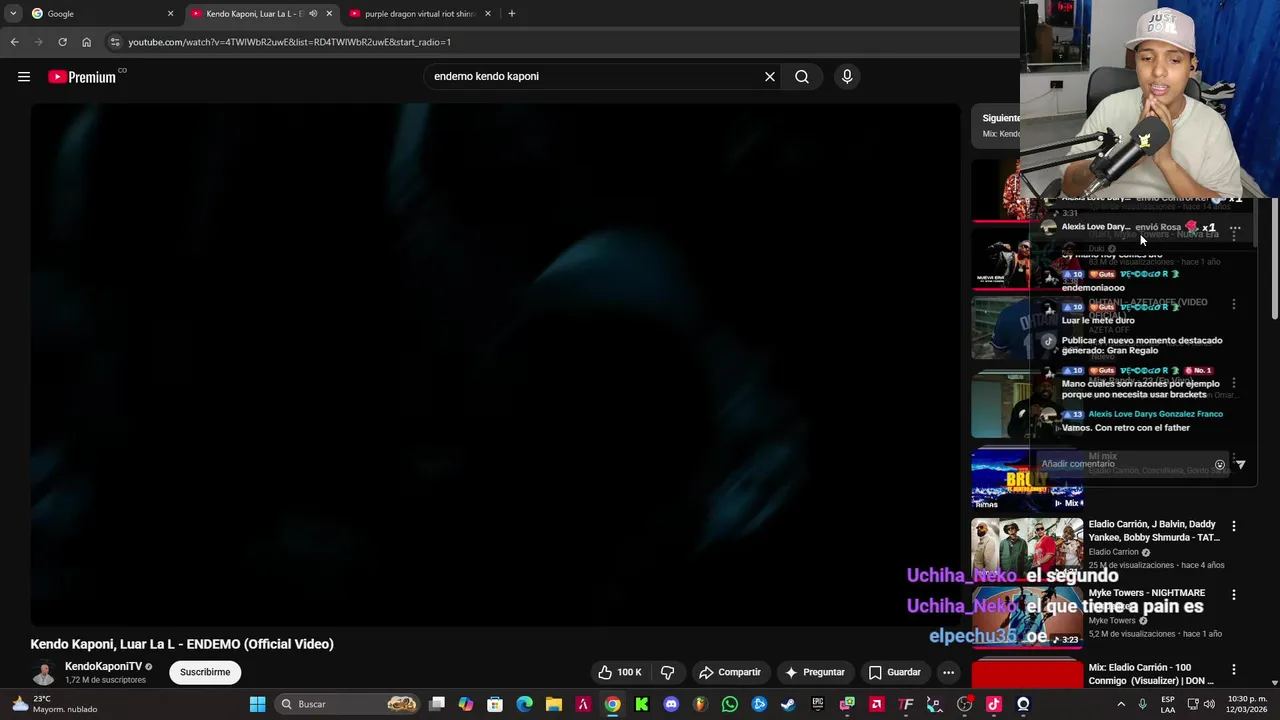Dislike the video
The image size is (1280, 720).
(x=667, y=672)
